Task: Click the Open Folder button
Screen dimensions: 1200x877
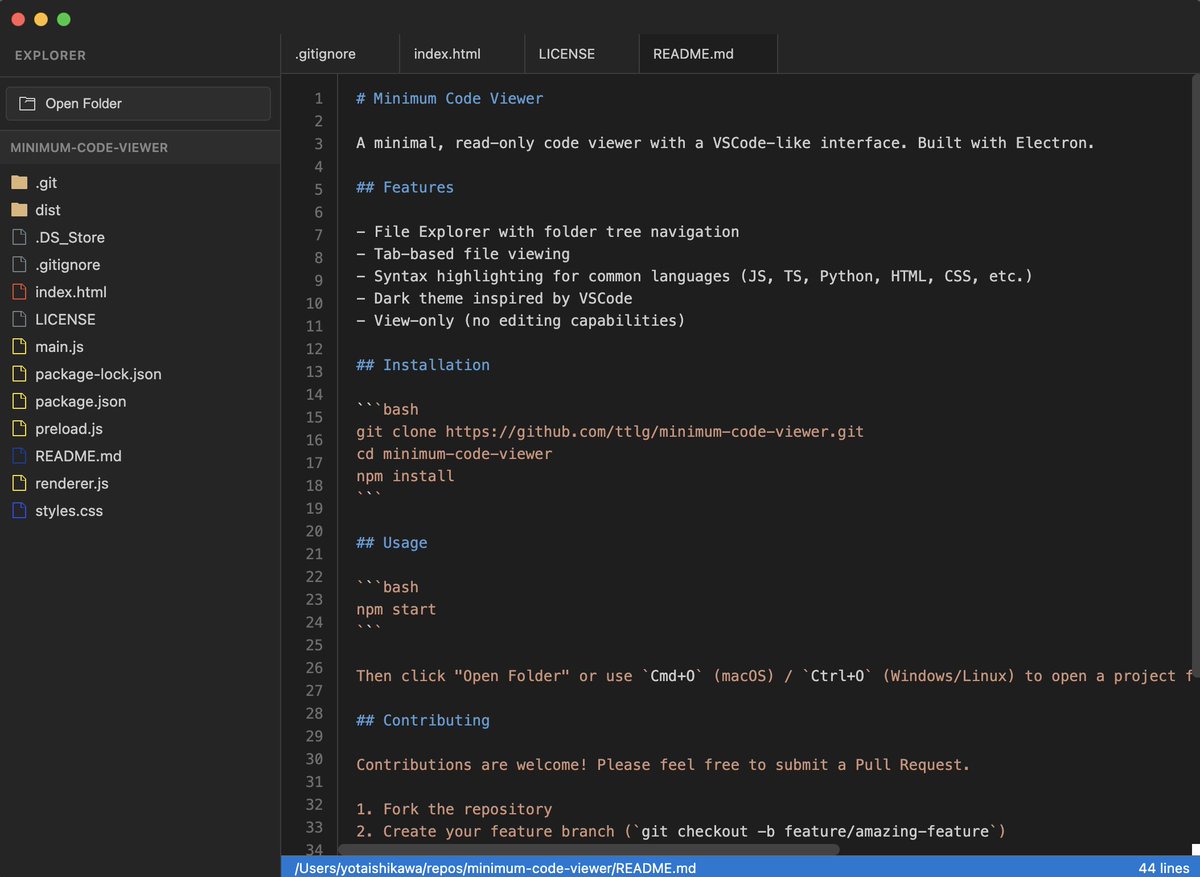Action: pyautogui.click(x=138, y=103)
